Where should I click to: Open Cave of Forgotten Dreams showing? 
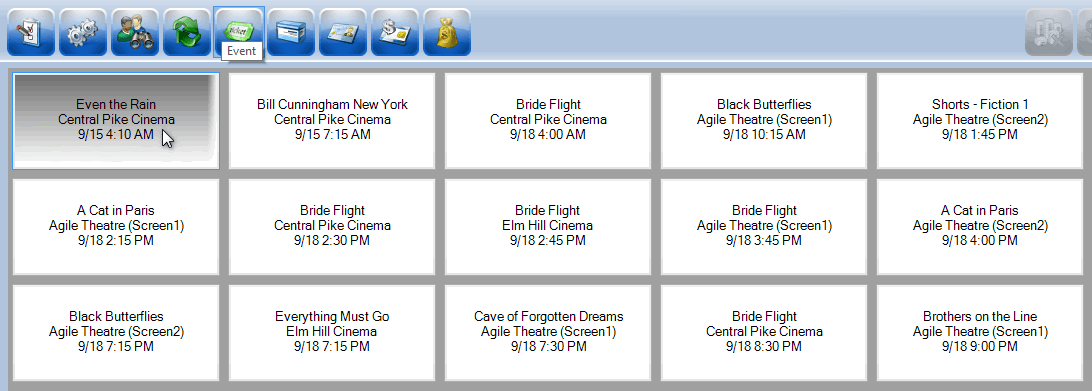tap(548, 332)
